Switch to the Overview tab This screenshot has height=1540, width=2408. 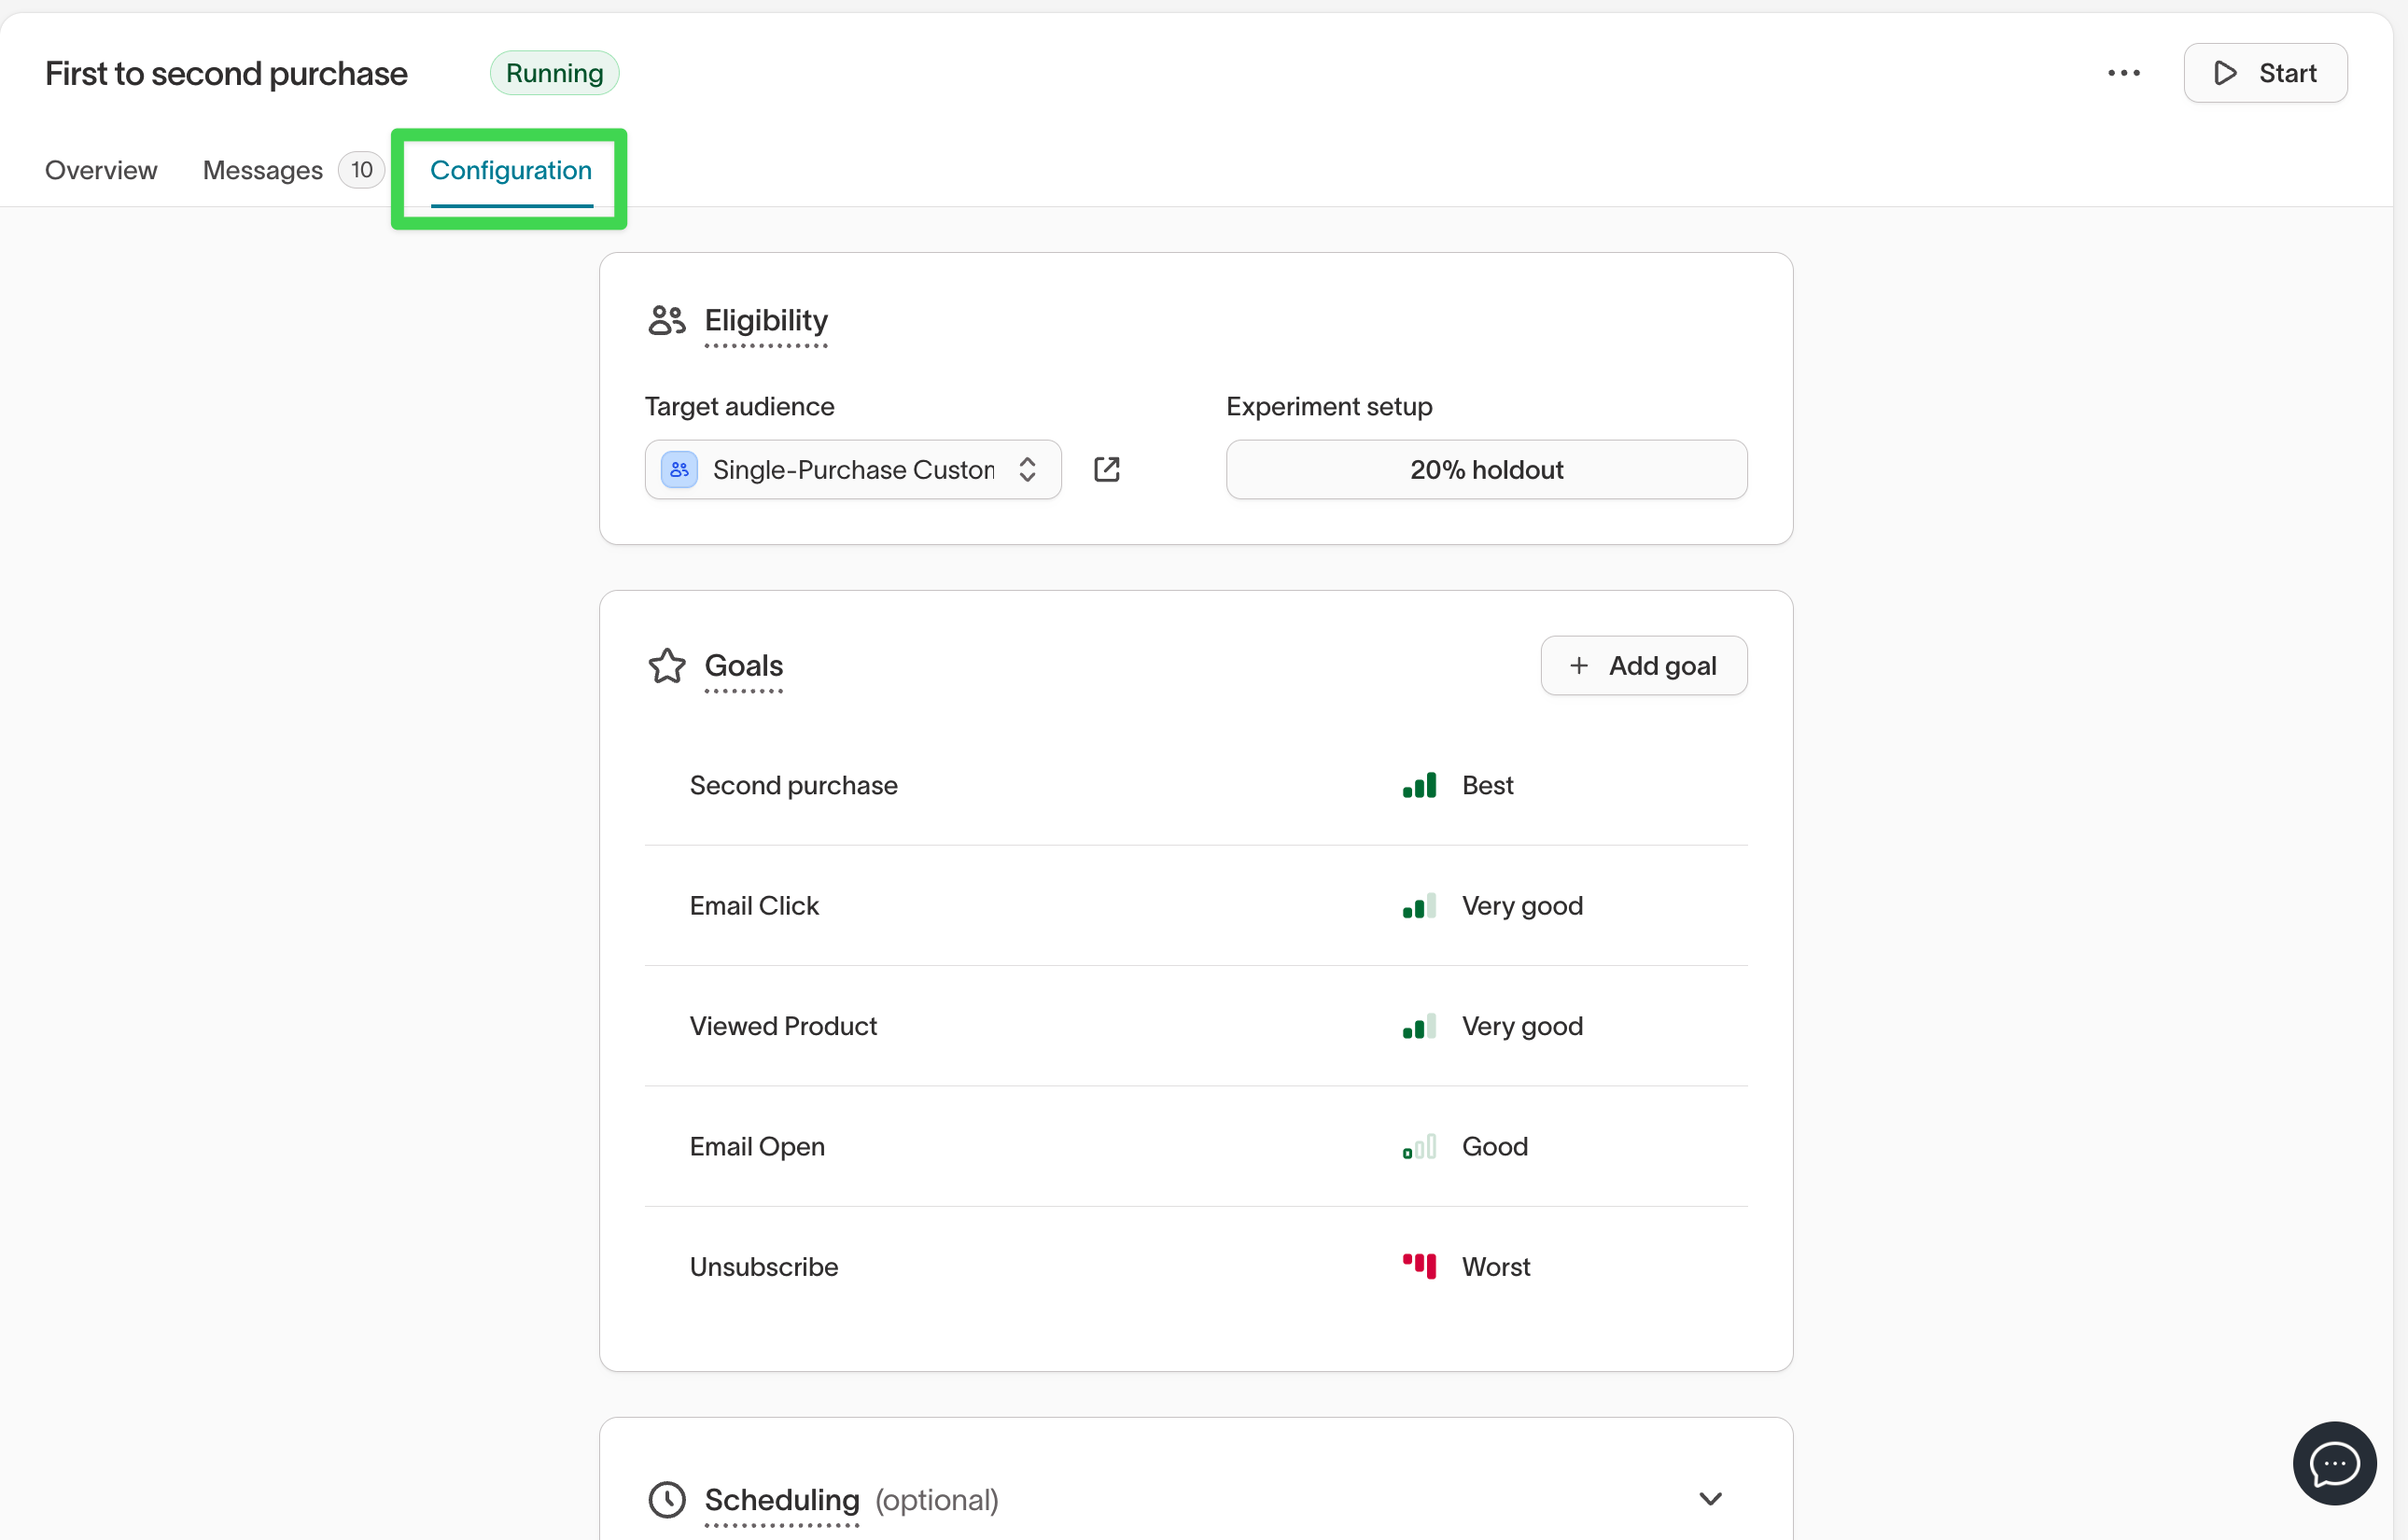pos(101,170)
